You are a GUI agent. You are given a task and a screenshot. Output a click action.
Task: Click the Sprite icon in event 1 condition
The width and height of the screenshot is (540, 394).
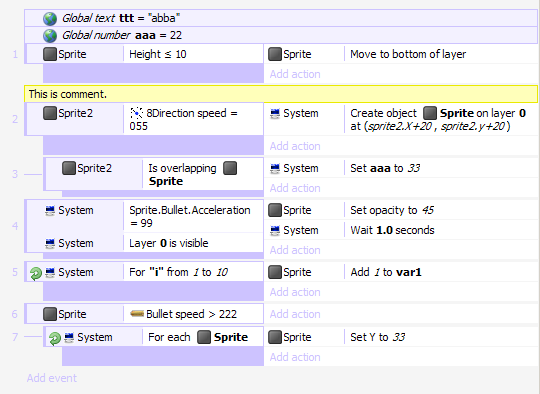click(50, 54)
